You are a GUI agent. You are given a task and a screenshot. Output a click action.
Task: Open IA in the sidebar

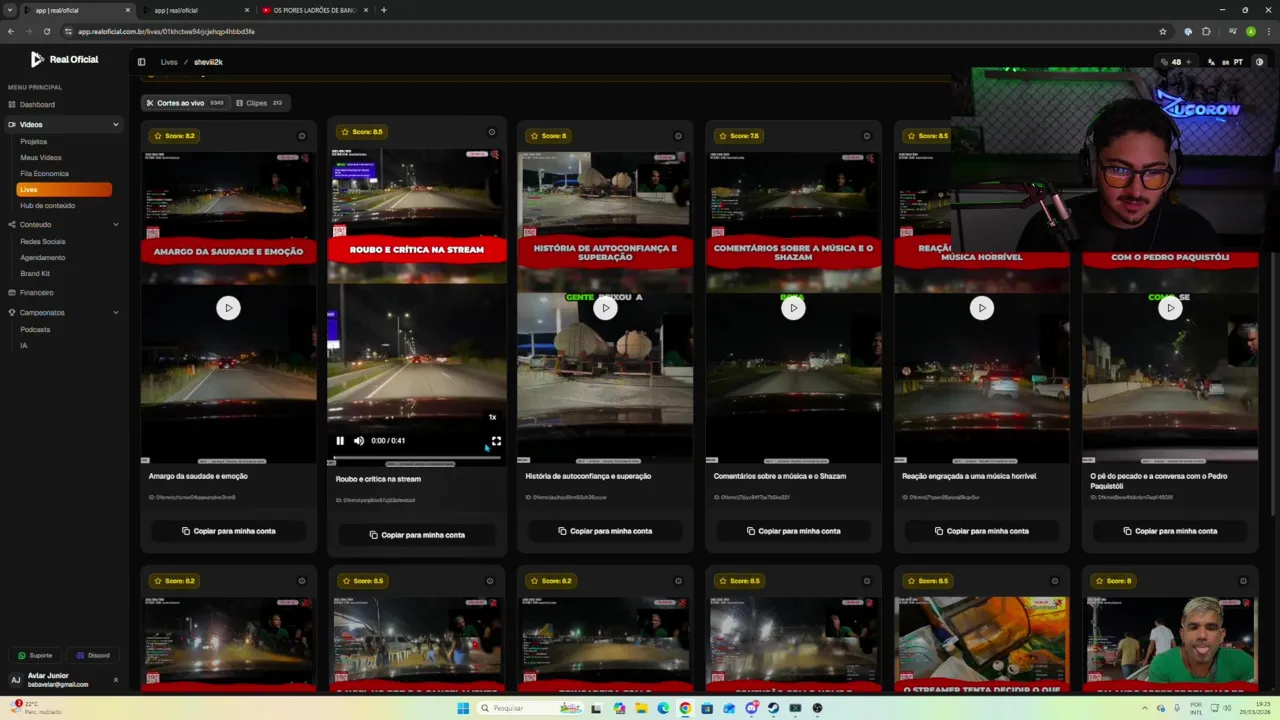24,346
